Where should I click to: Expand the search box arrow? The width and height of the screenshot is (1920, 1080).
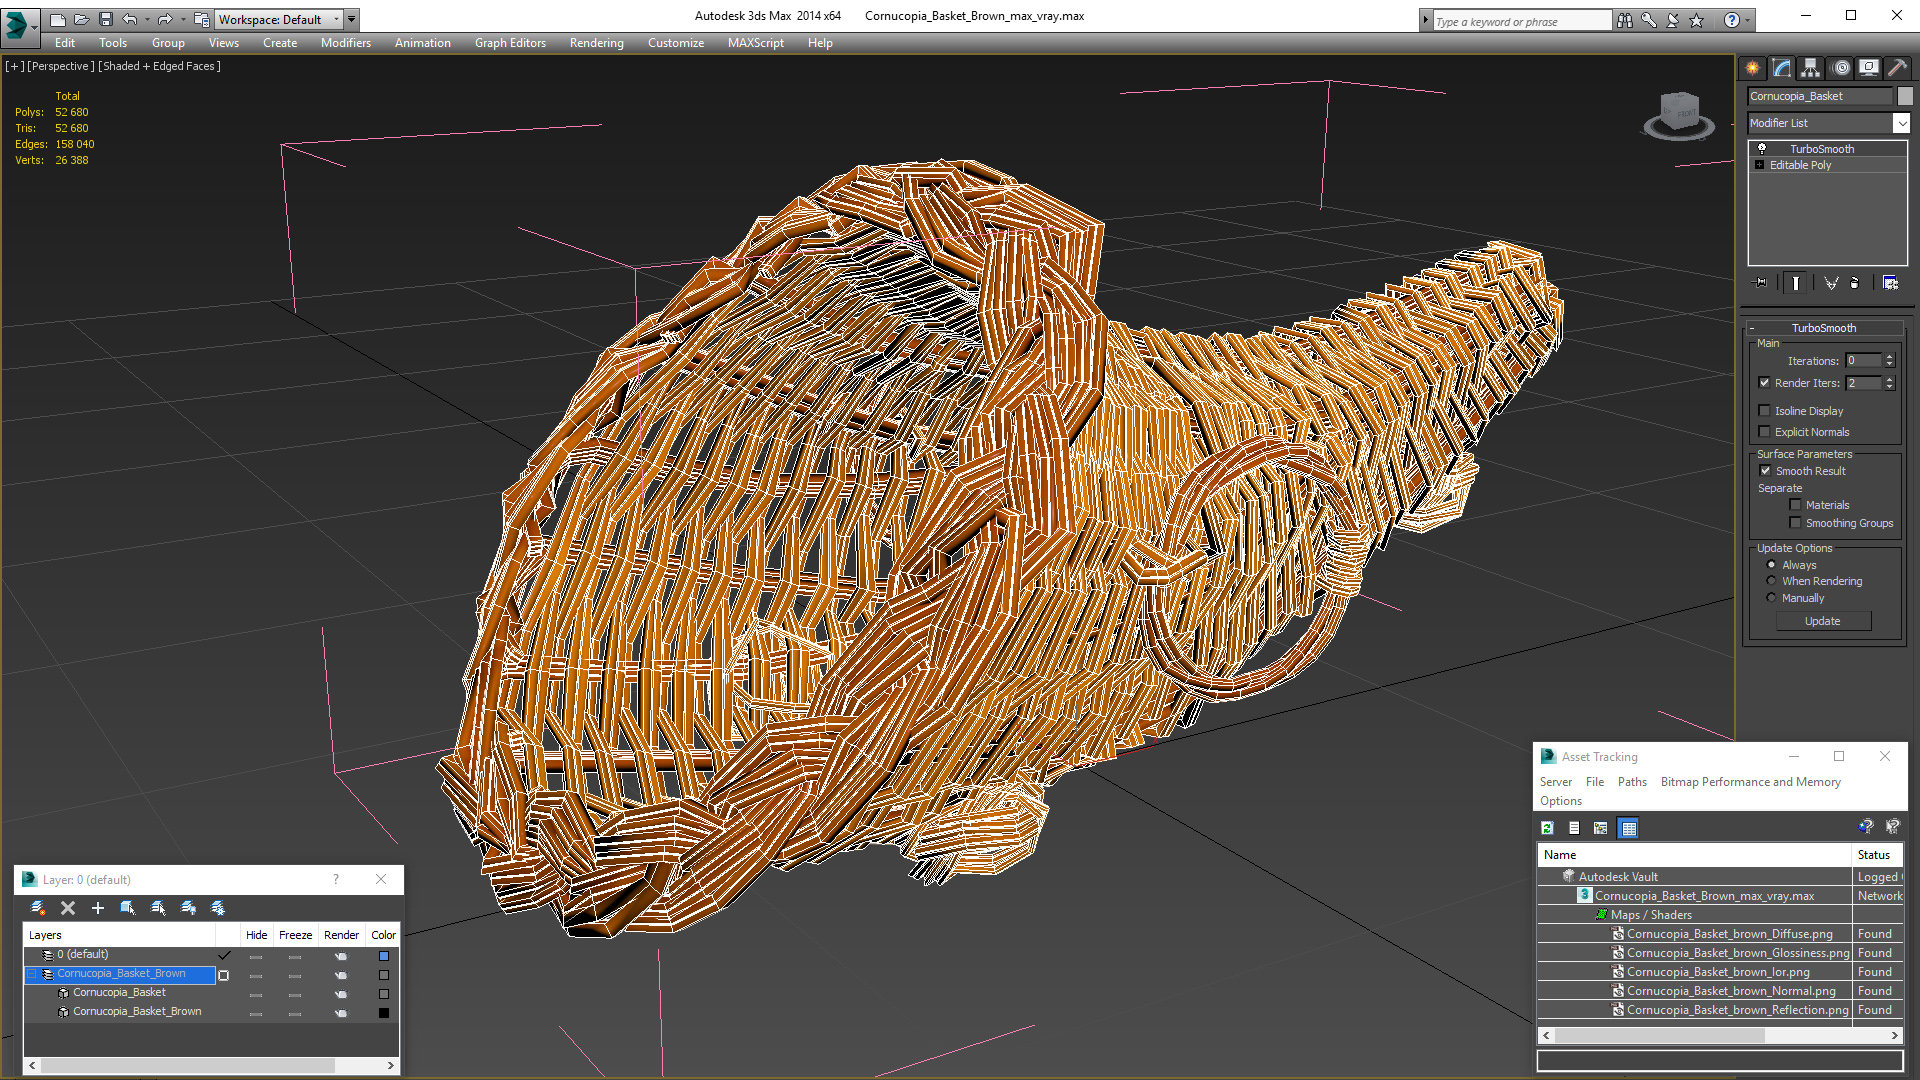tap(1426, 20)
